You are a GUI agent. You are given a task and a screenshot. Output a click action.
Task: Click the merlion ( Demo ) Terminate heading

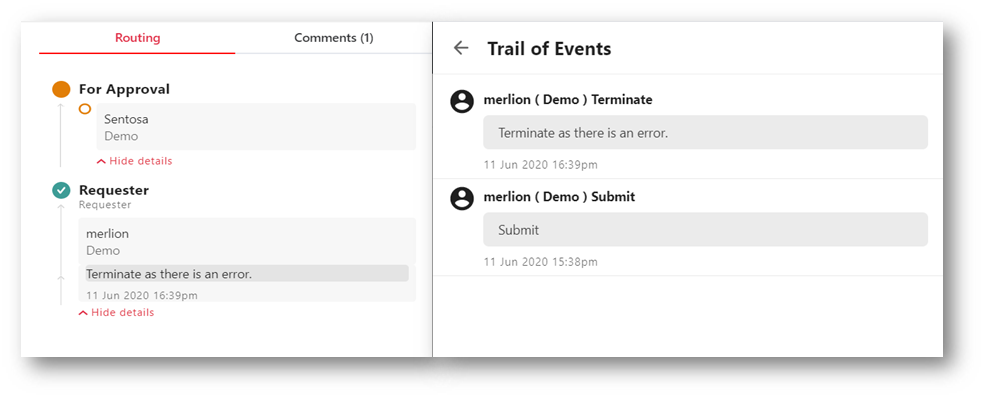pos(568,100)
